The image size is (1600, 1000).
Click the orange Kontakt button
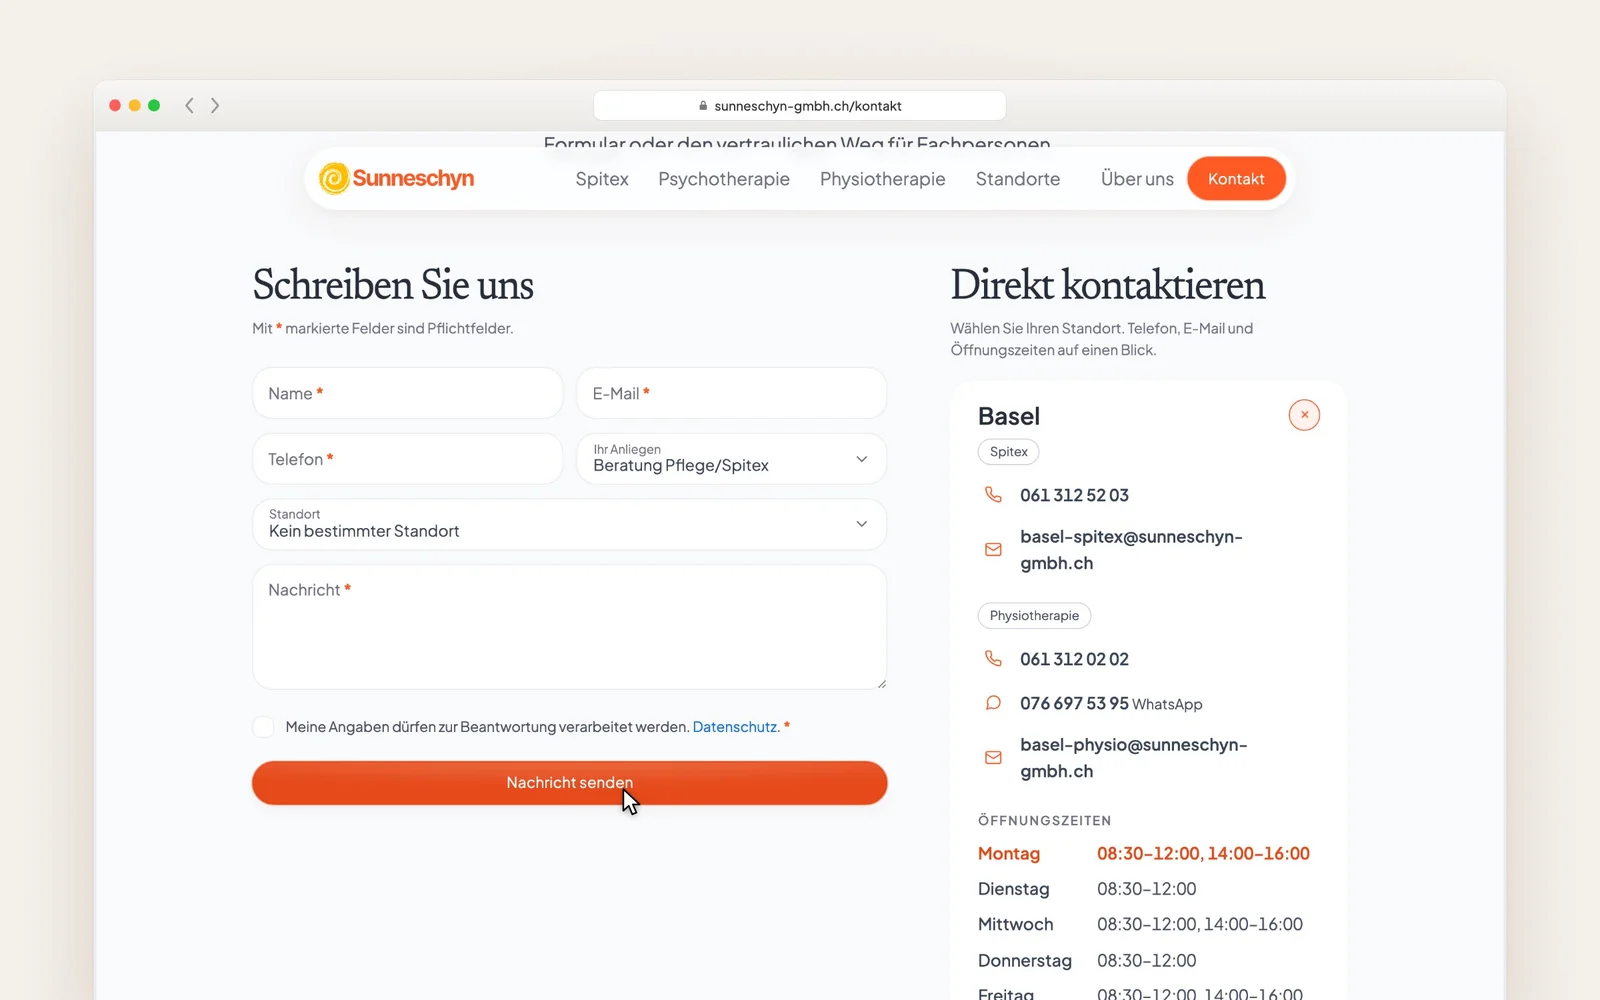(x=1236, y=179)
